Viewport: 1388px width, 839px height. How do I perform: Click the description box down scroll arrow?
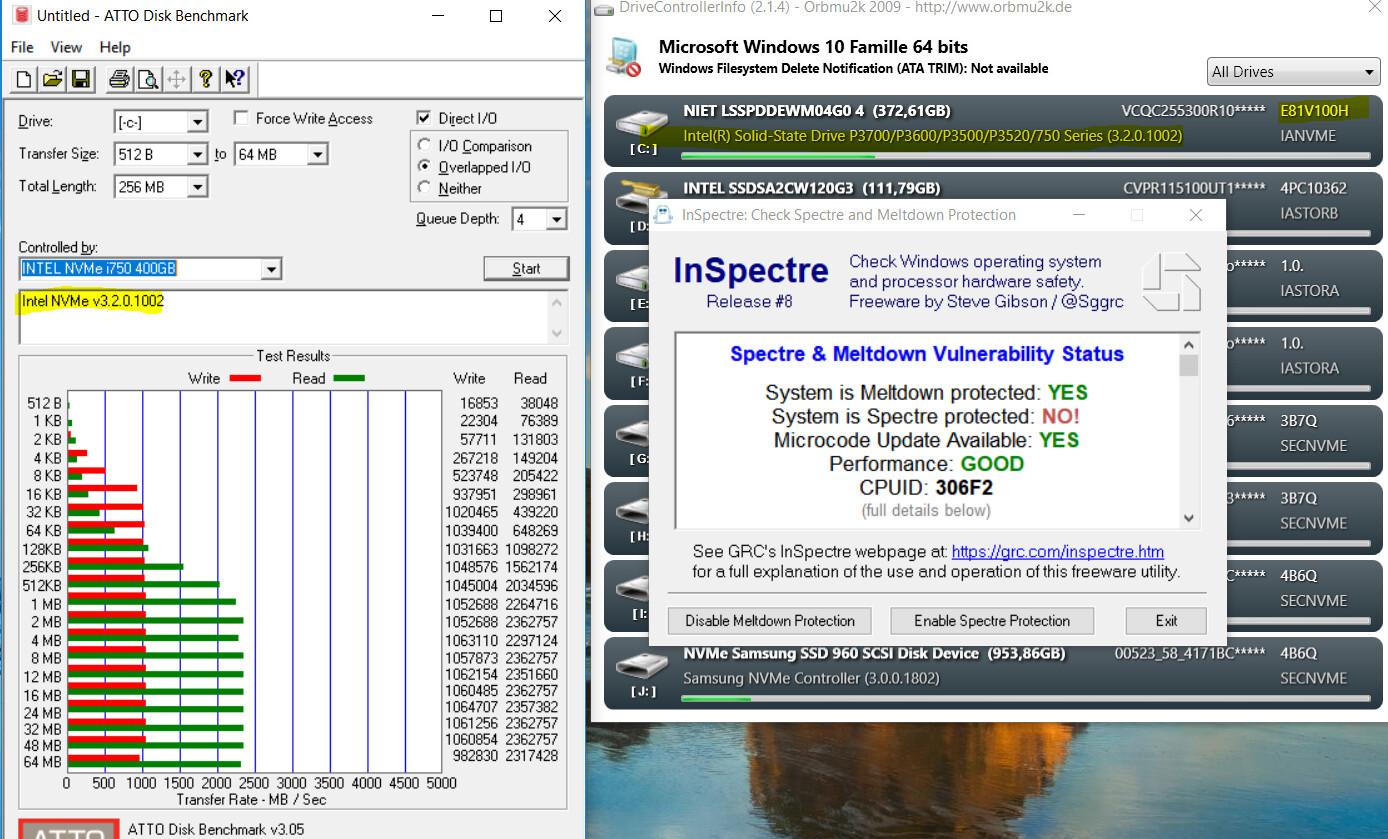click(x=558, y=334)
